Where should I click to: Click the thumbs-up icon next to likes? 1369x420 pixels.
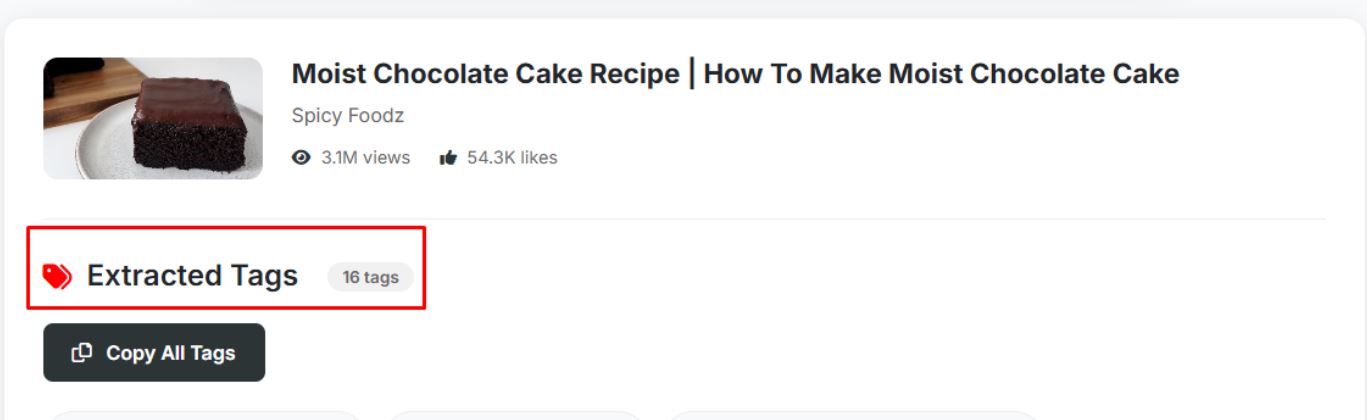(x=448, y=157)
